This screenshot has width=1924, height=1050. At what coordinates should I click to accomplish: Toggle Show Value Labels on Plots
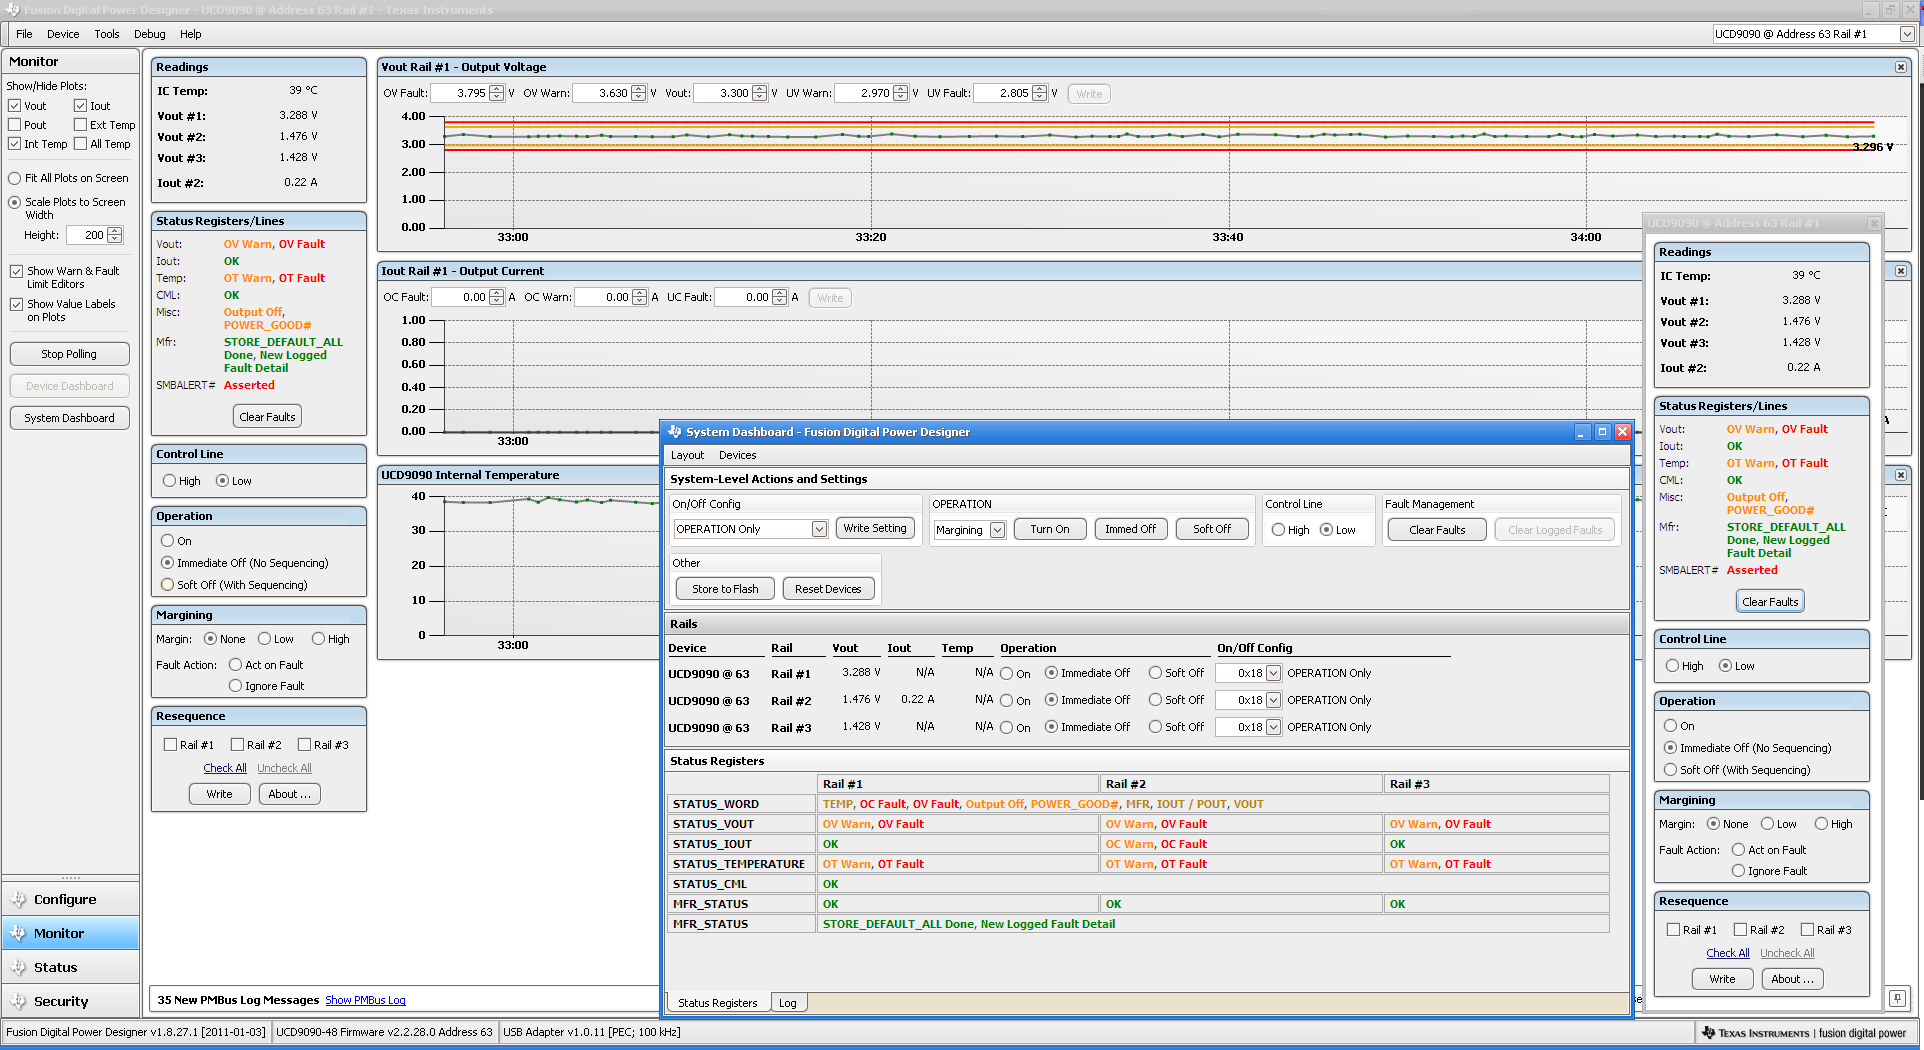(17, 304)
